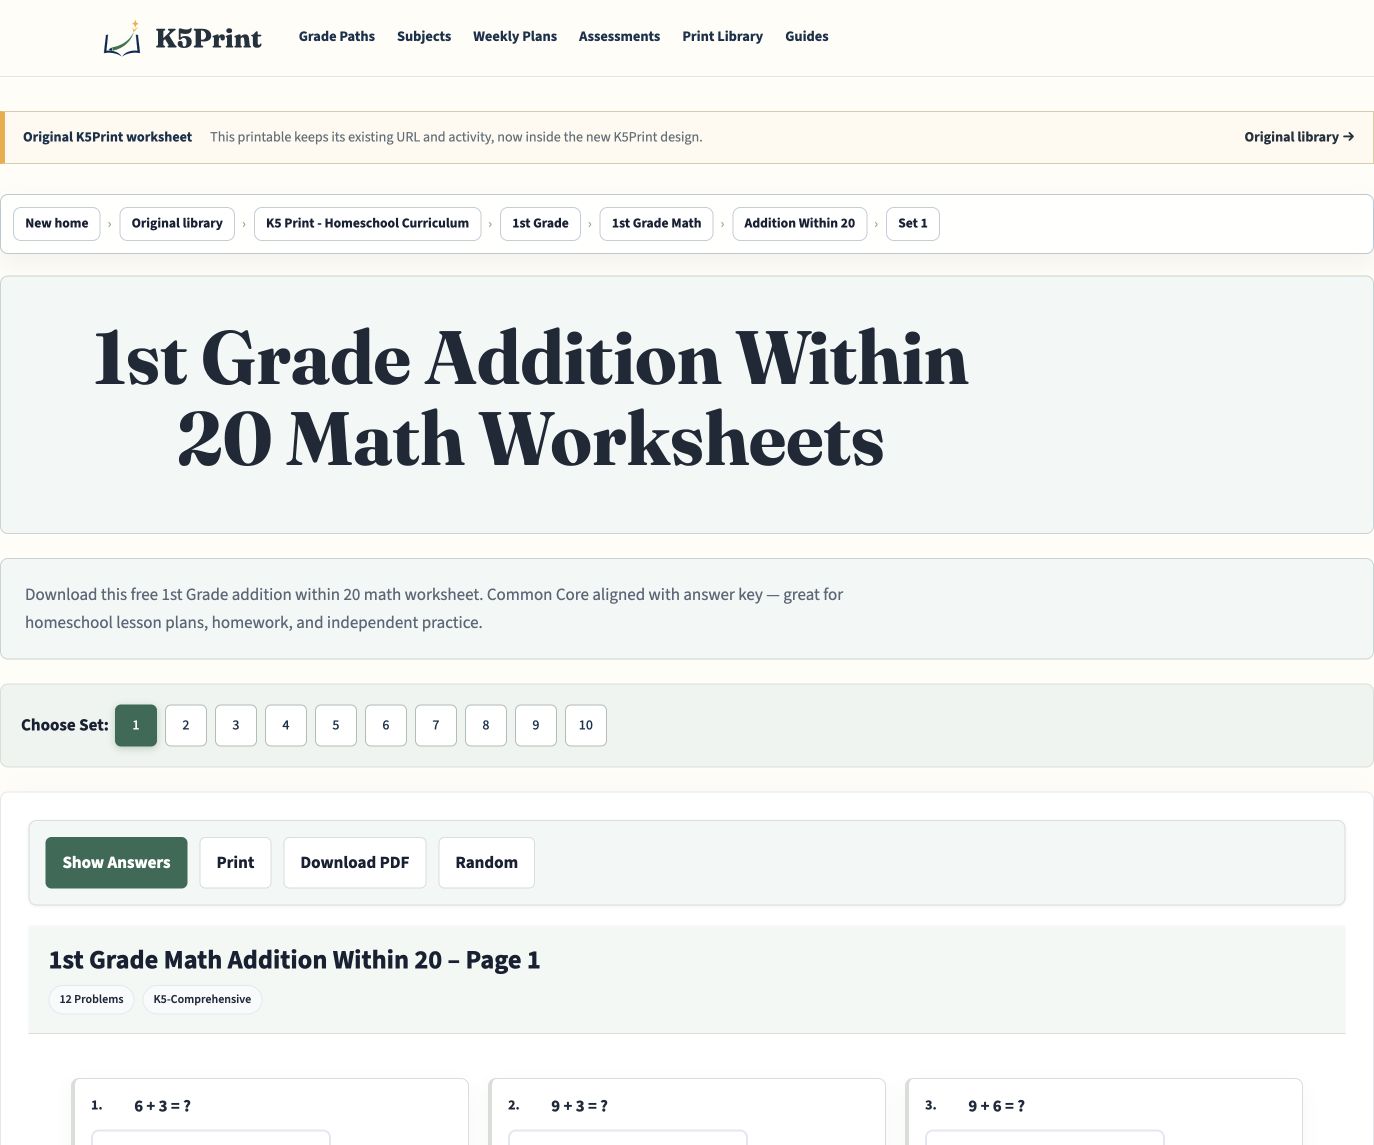Click problem 1 text 6 + 3 = ?
Viewport: 1374px width, 1145px height.
162,1106
